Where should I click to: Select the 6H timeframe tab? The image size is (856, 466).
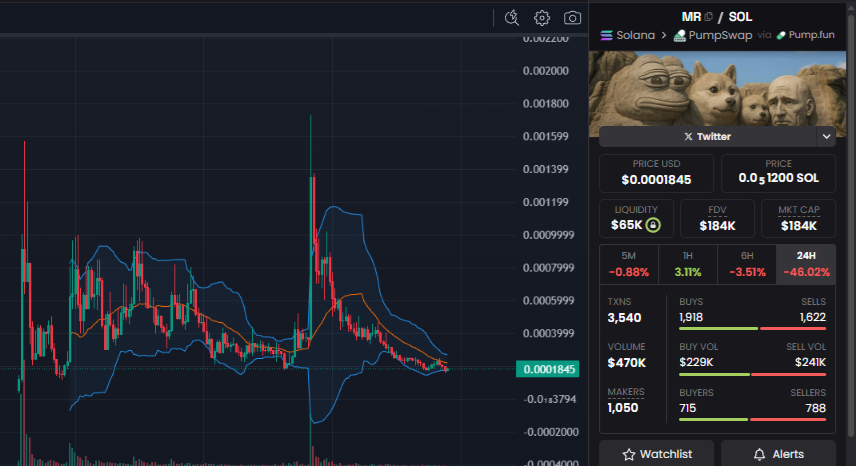coord(747,265)
